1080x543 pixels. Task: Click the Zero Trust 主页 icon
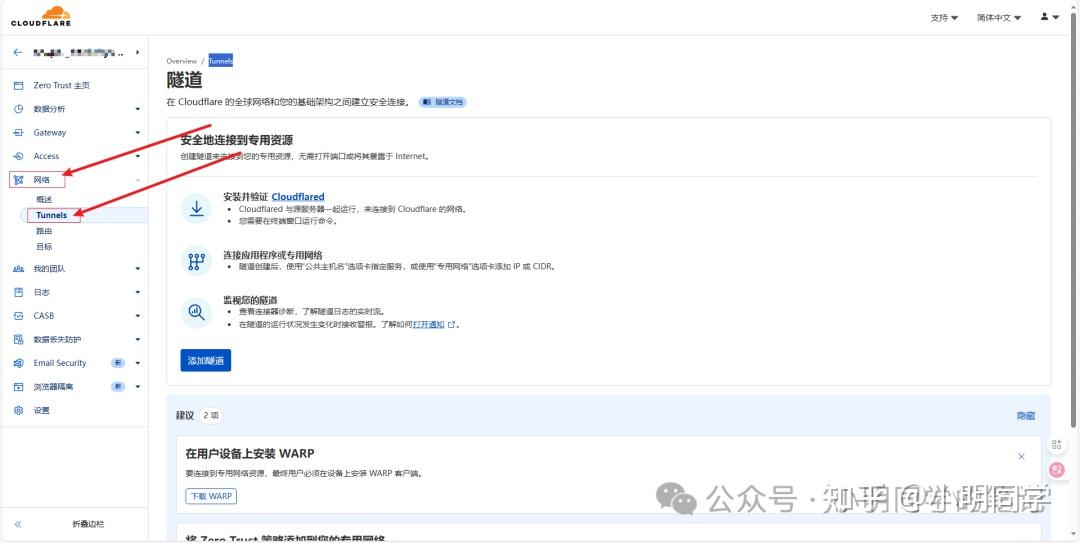19,85
